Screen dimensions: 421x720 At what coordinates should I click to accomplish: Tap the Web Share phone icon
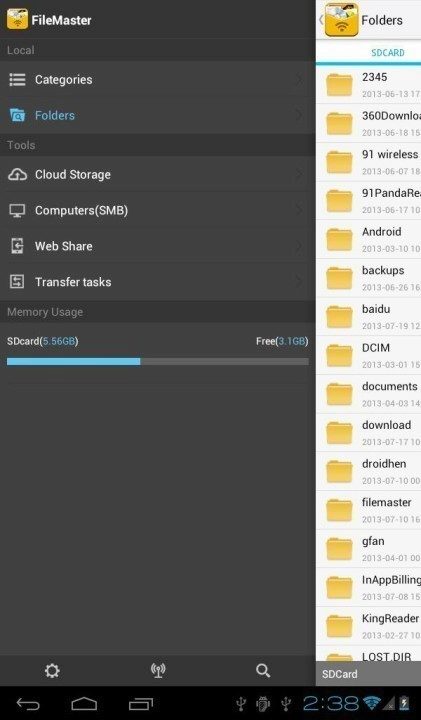[x=17, y=246]
